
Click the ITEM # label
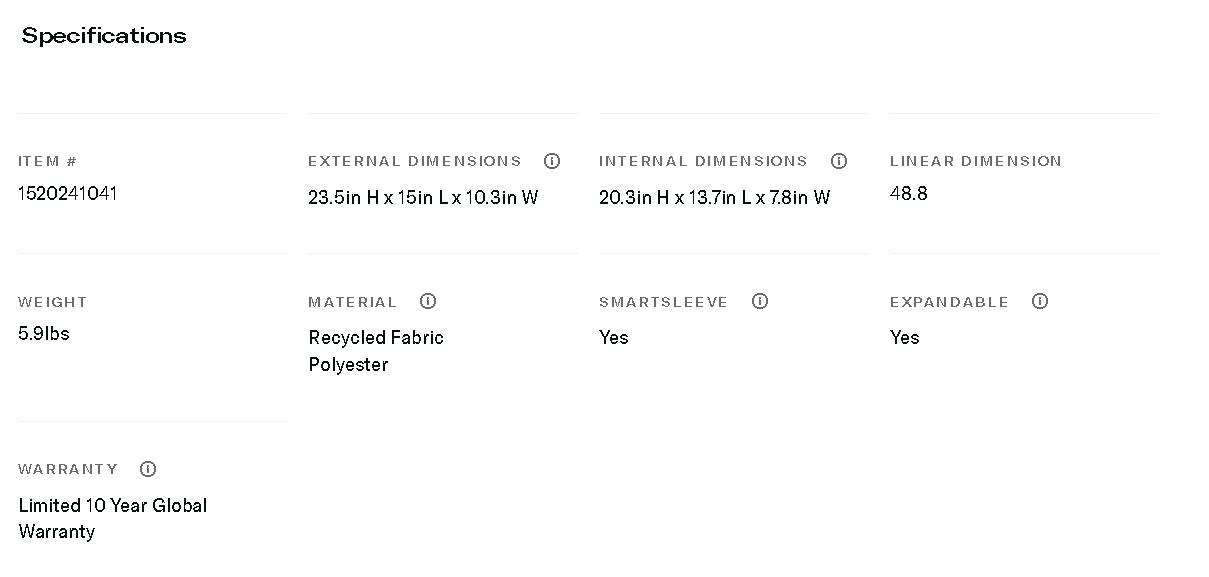tap(47, 161)
